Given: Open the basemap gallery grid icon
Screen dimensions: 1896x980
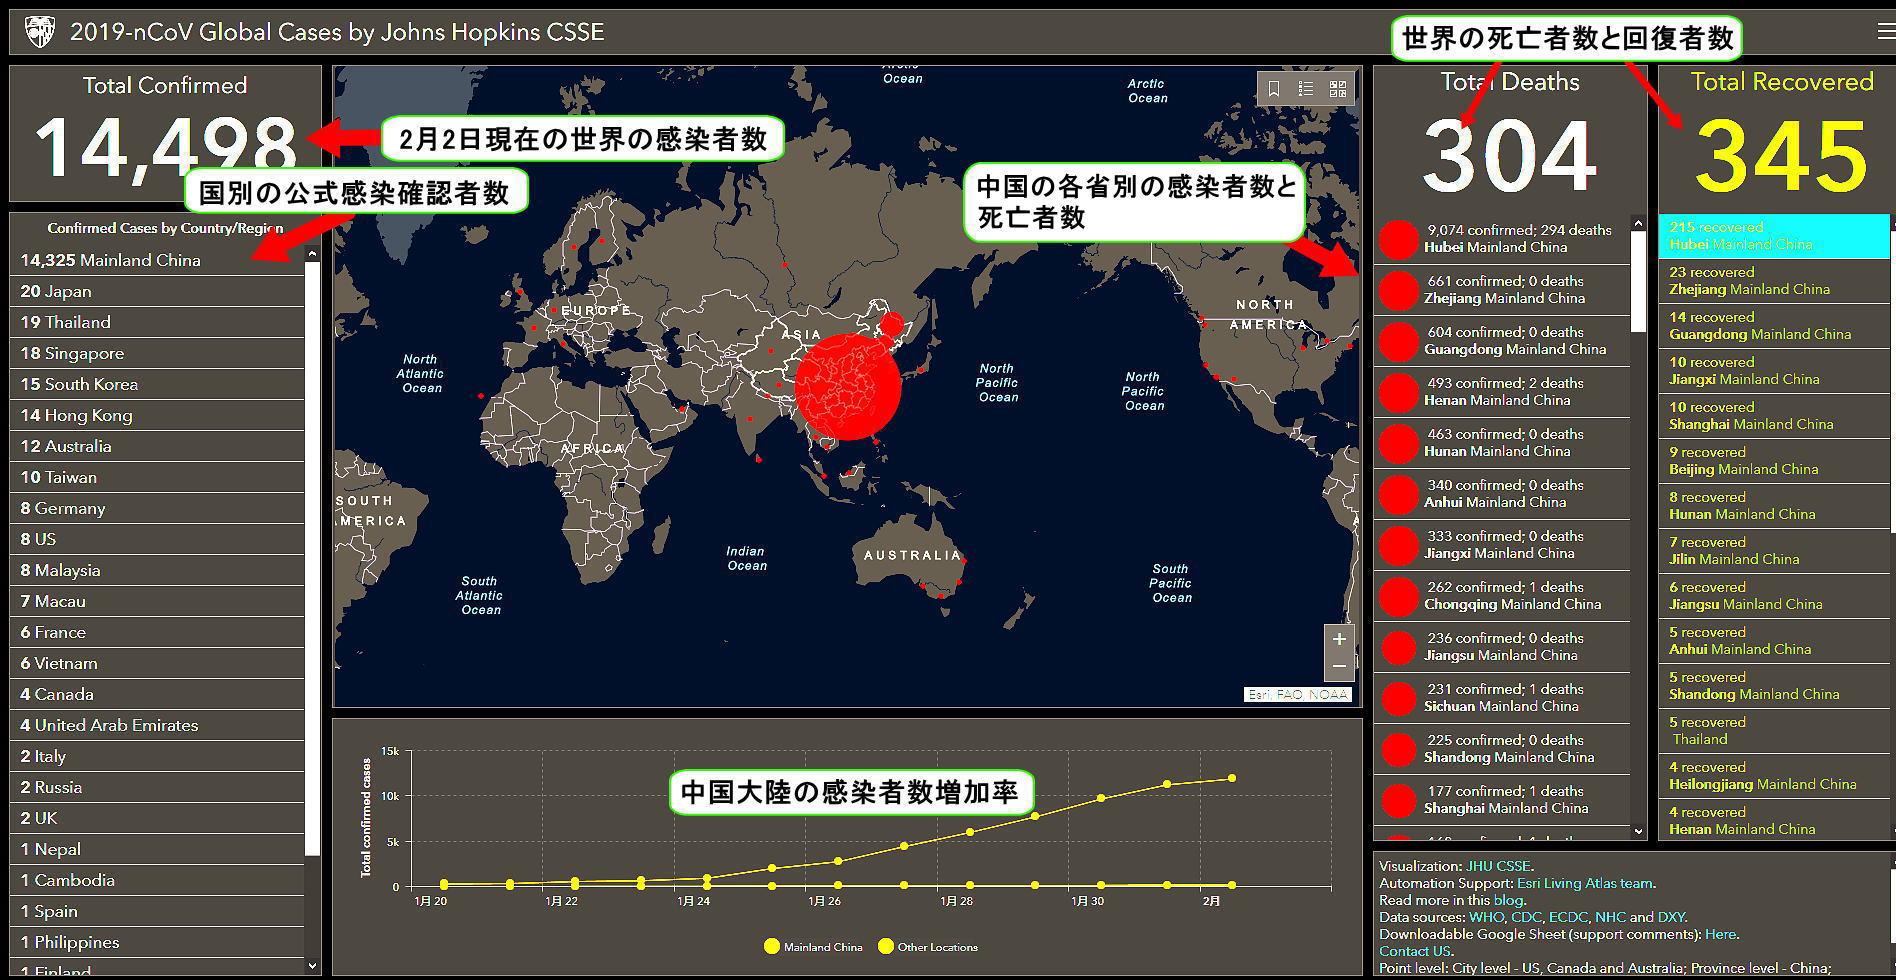Looking at the screenshot, I should (x=1337, y=89).
